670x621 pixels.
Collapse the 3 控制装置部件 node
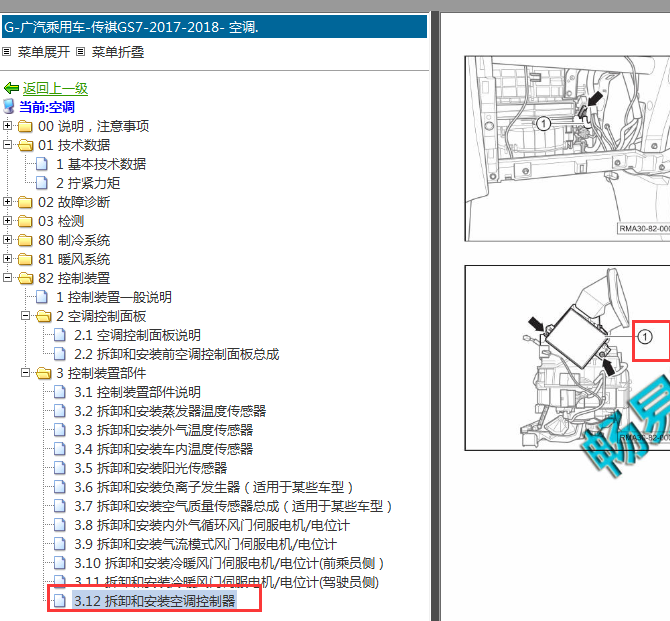point(26,373)
